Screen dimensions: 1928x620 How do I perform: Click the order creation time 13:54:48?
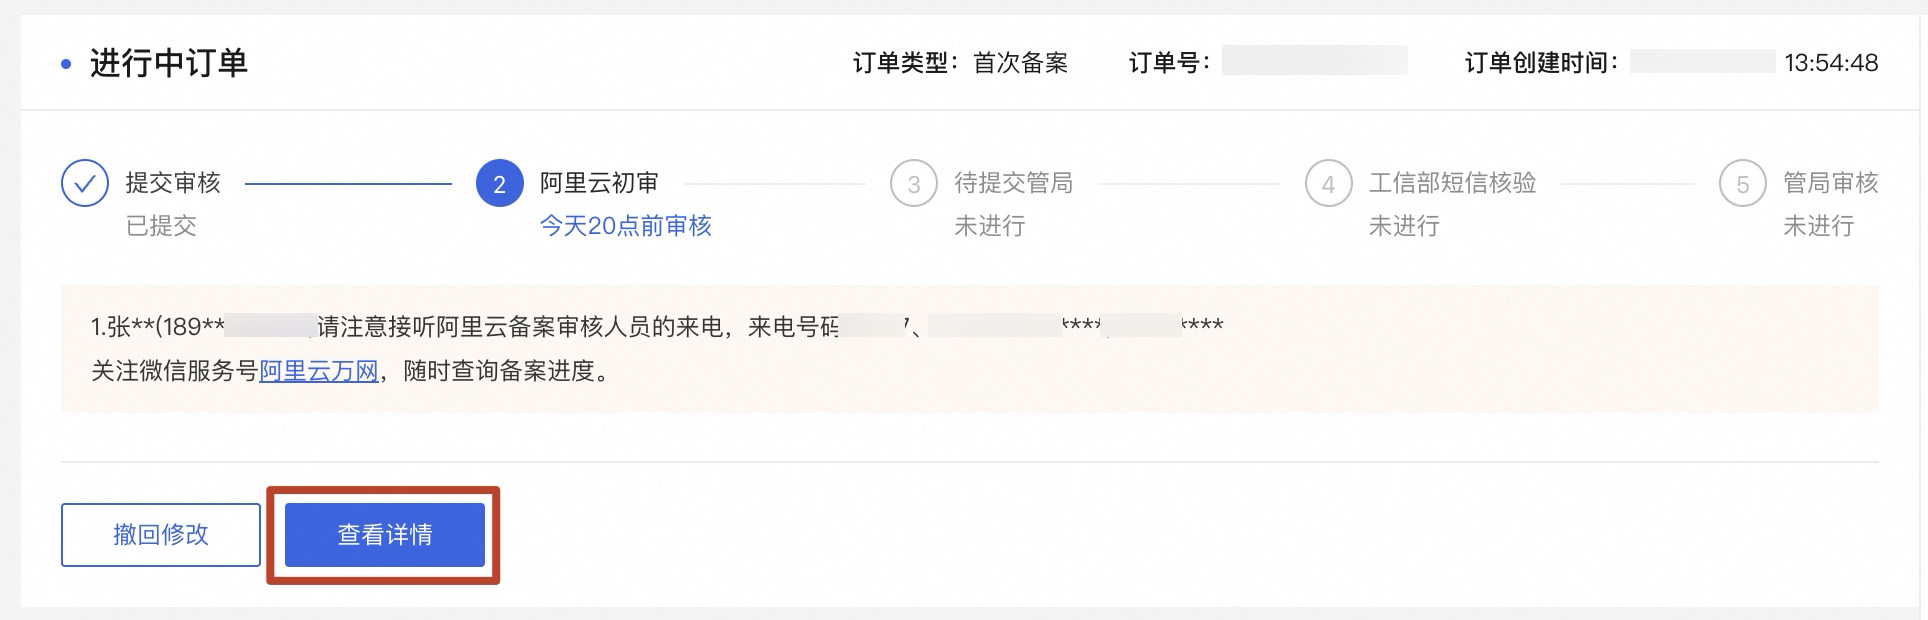[x=1831, y=63]
